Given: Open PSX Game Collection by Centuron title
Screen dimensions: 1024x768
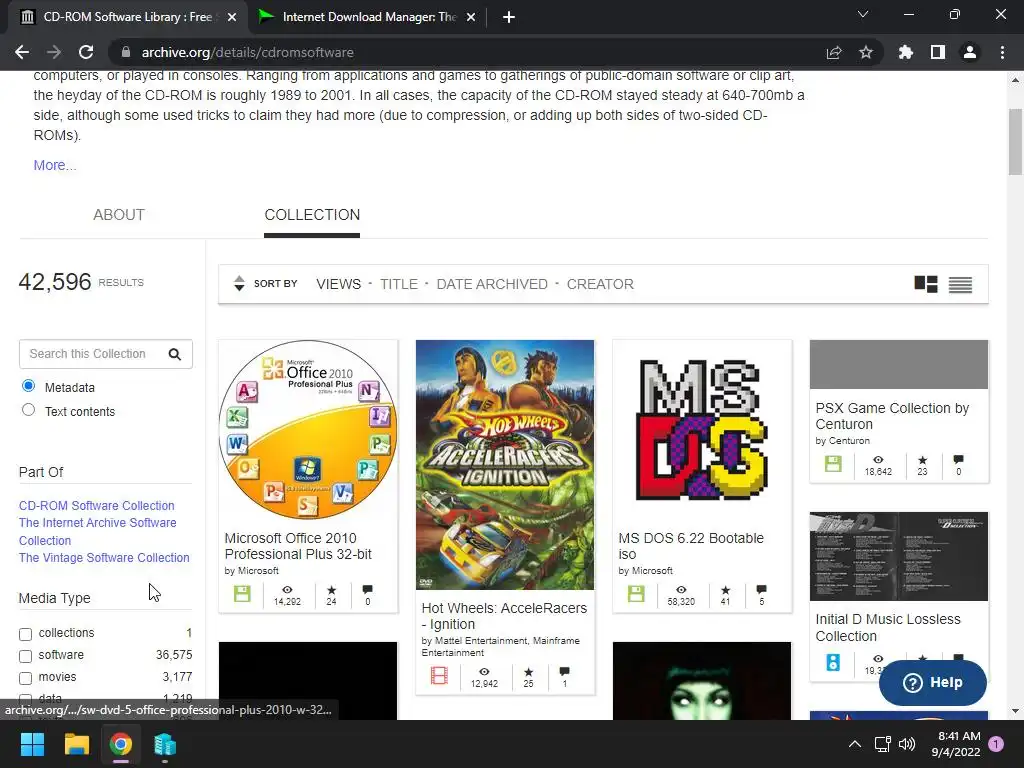Looking at the screenshot, I should (892, 416).
